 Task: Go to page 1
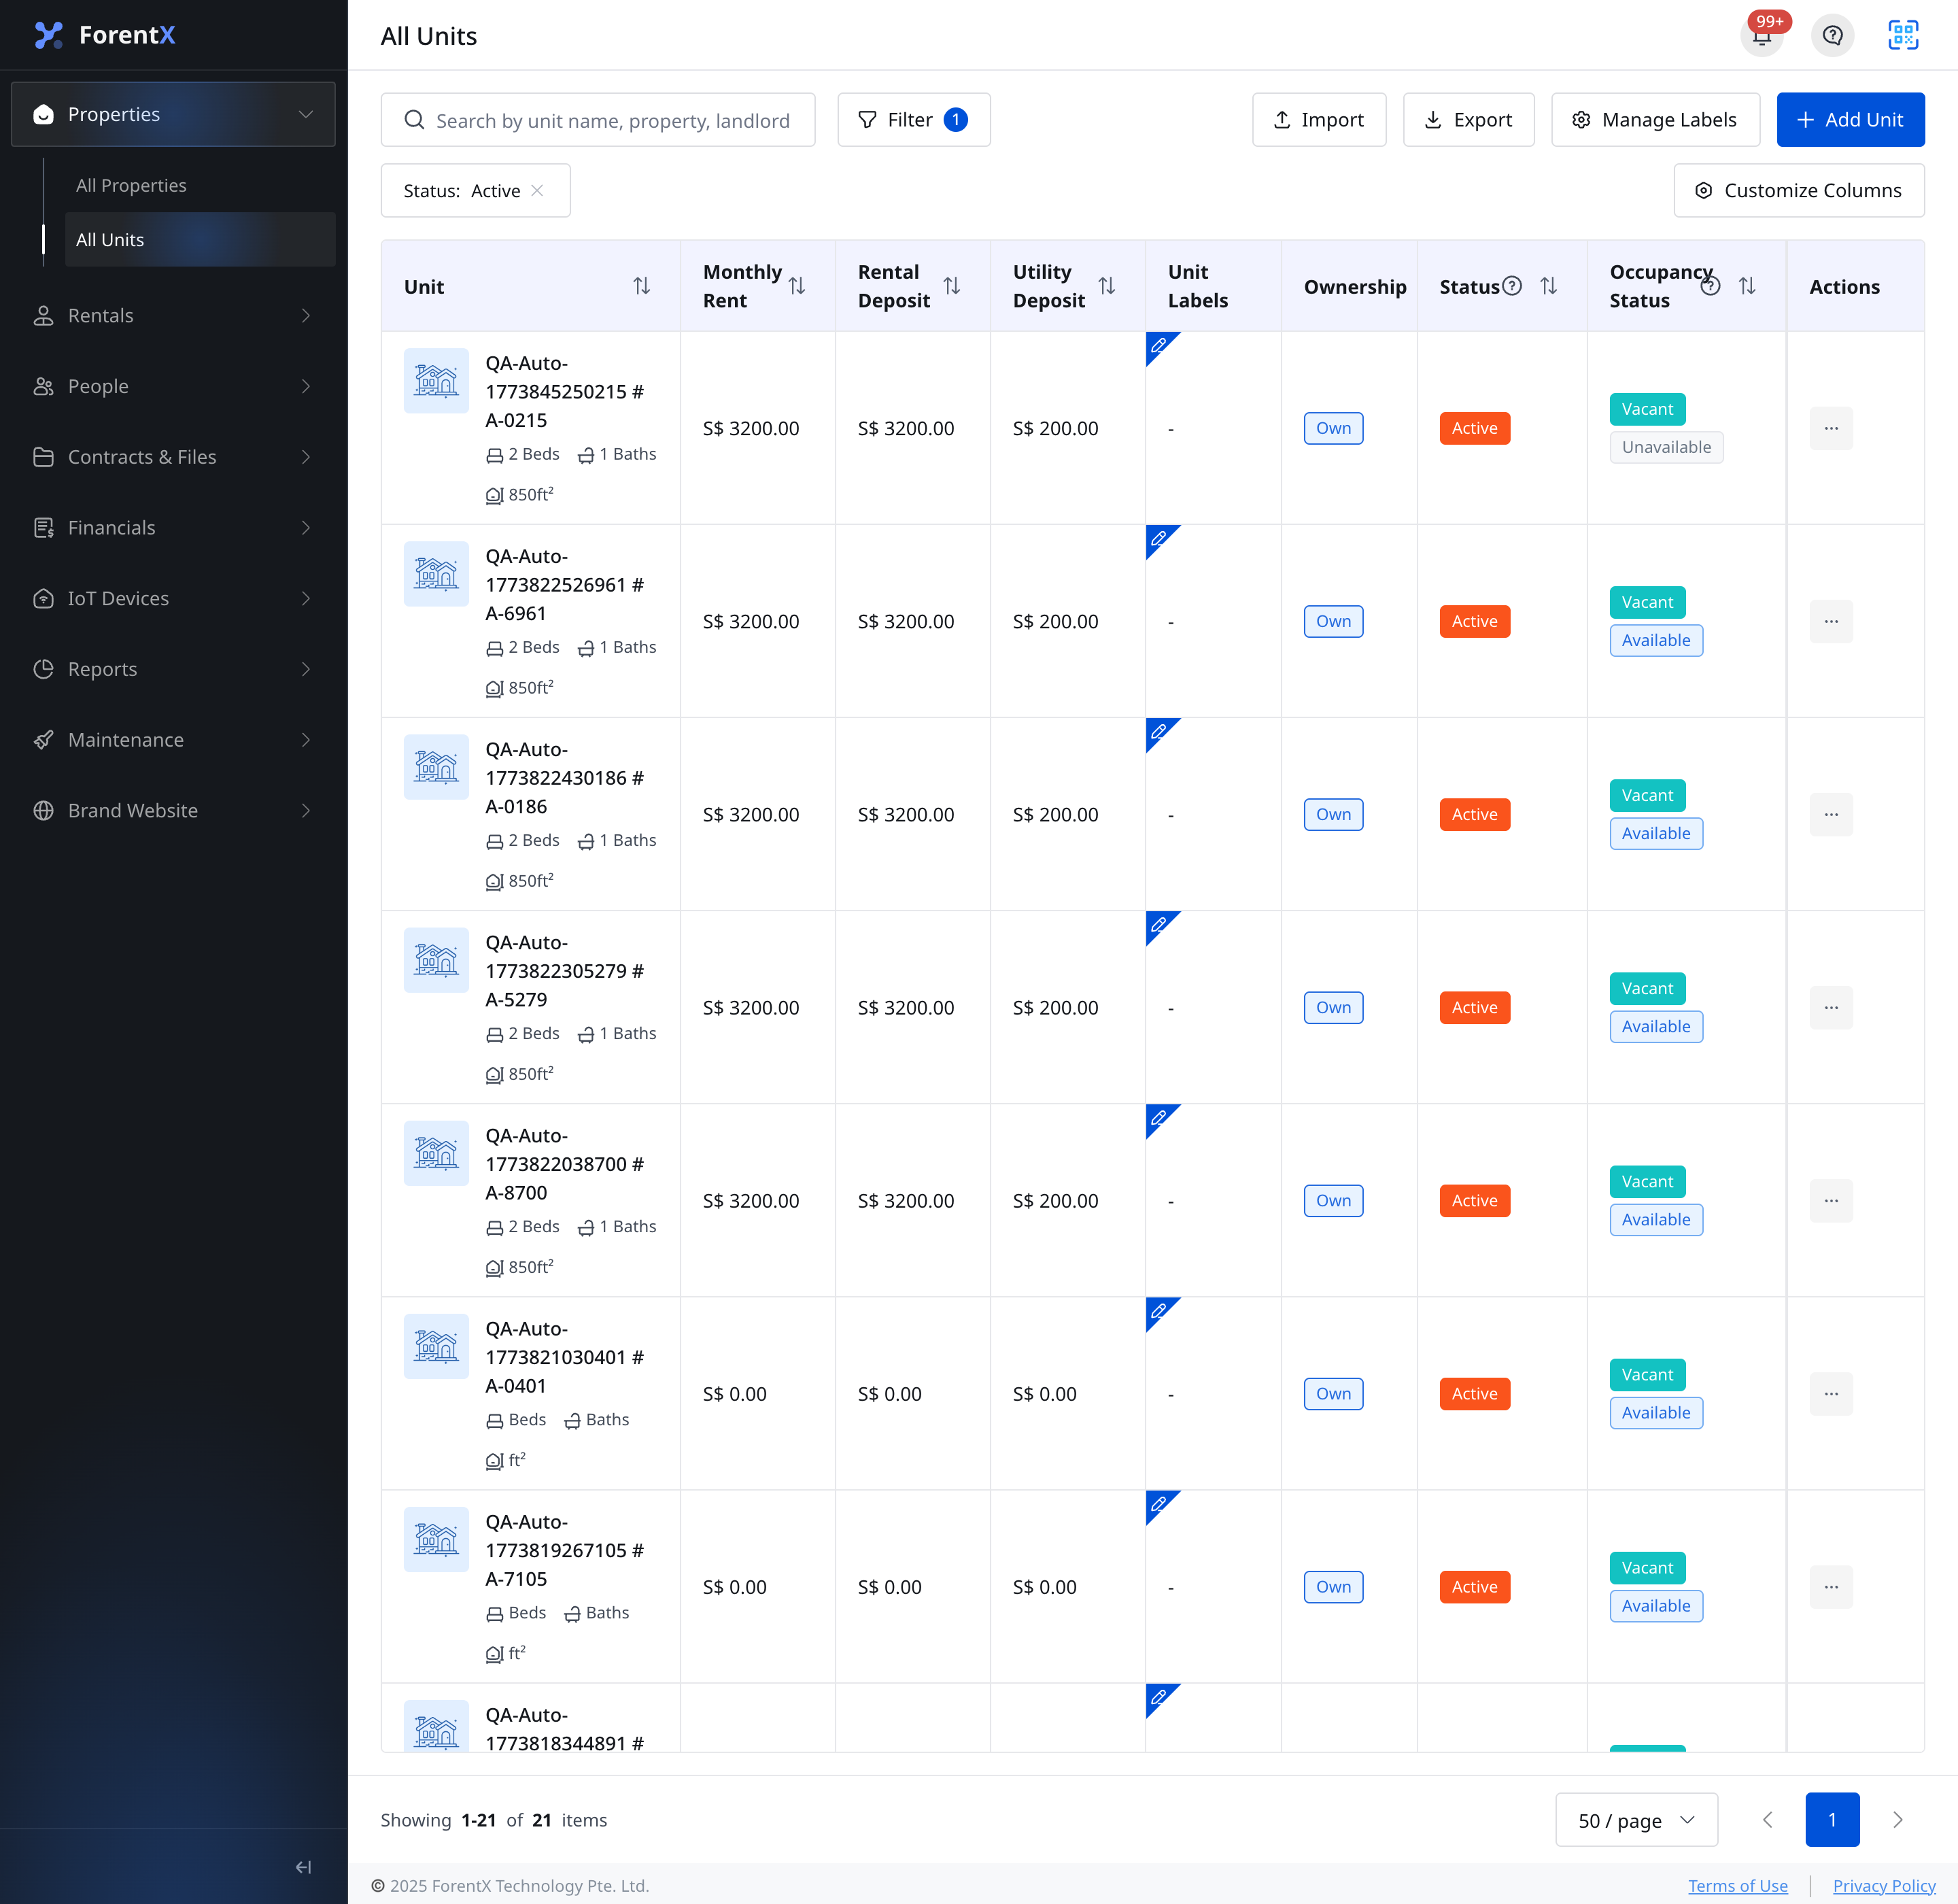(1832, 1820)
